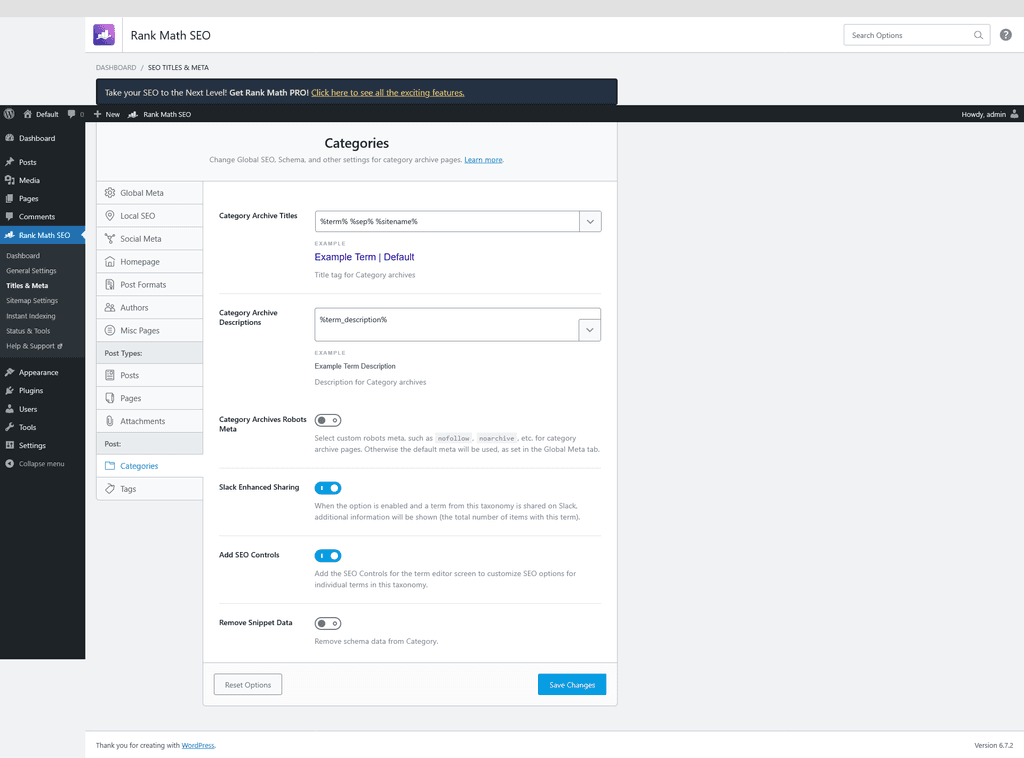Open the WordPress link in the footer

click(198, 745)
